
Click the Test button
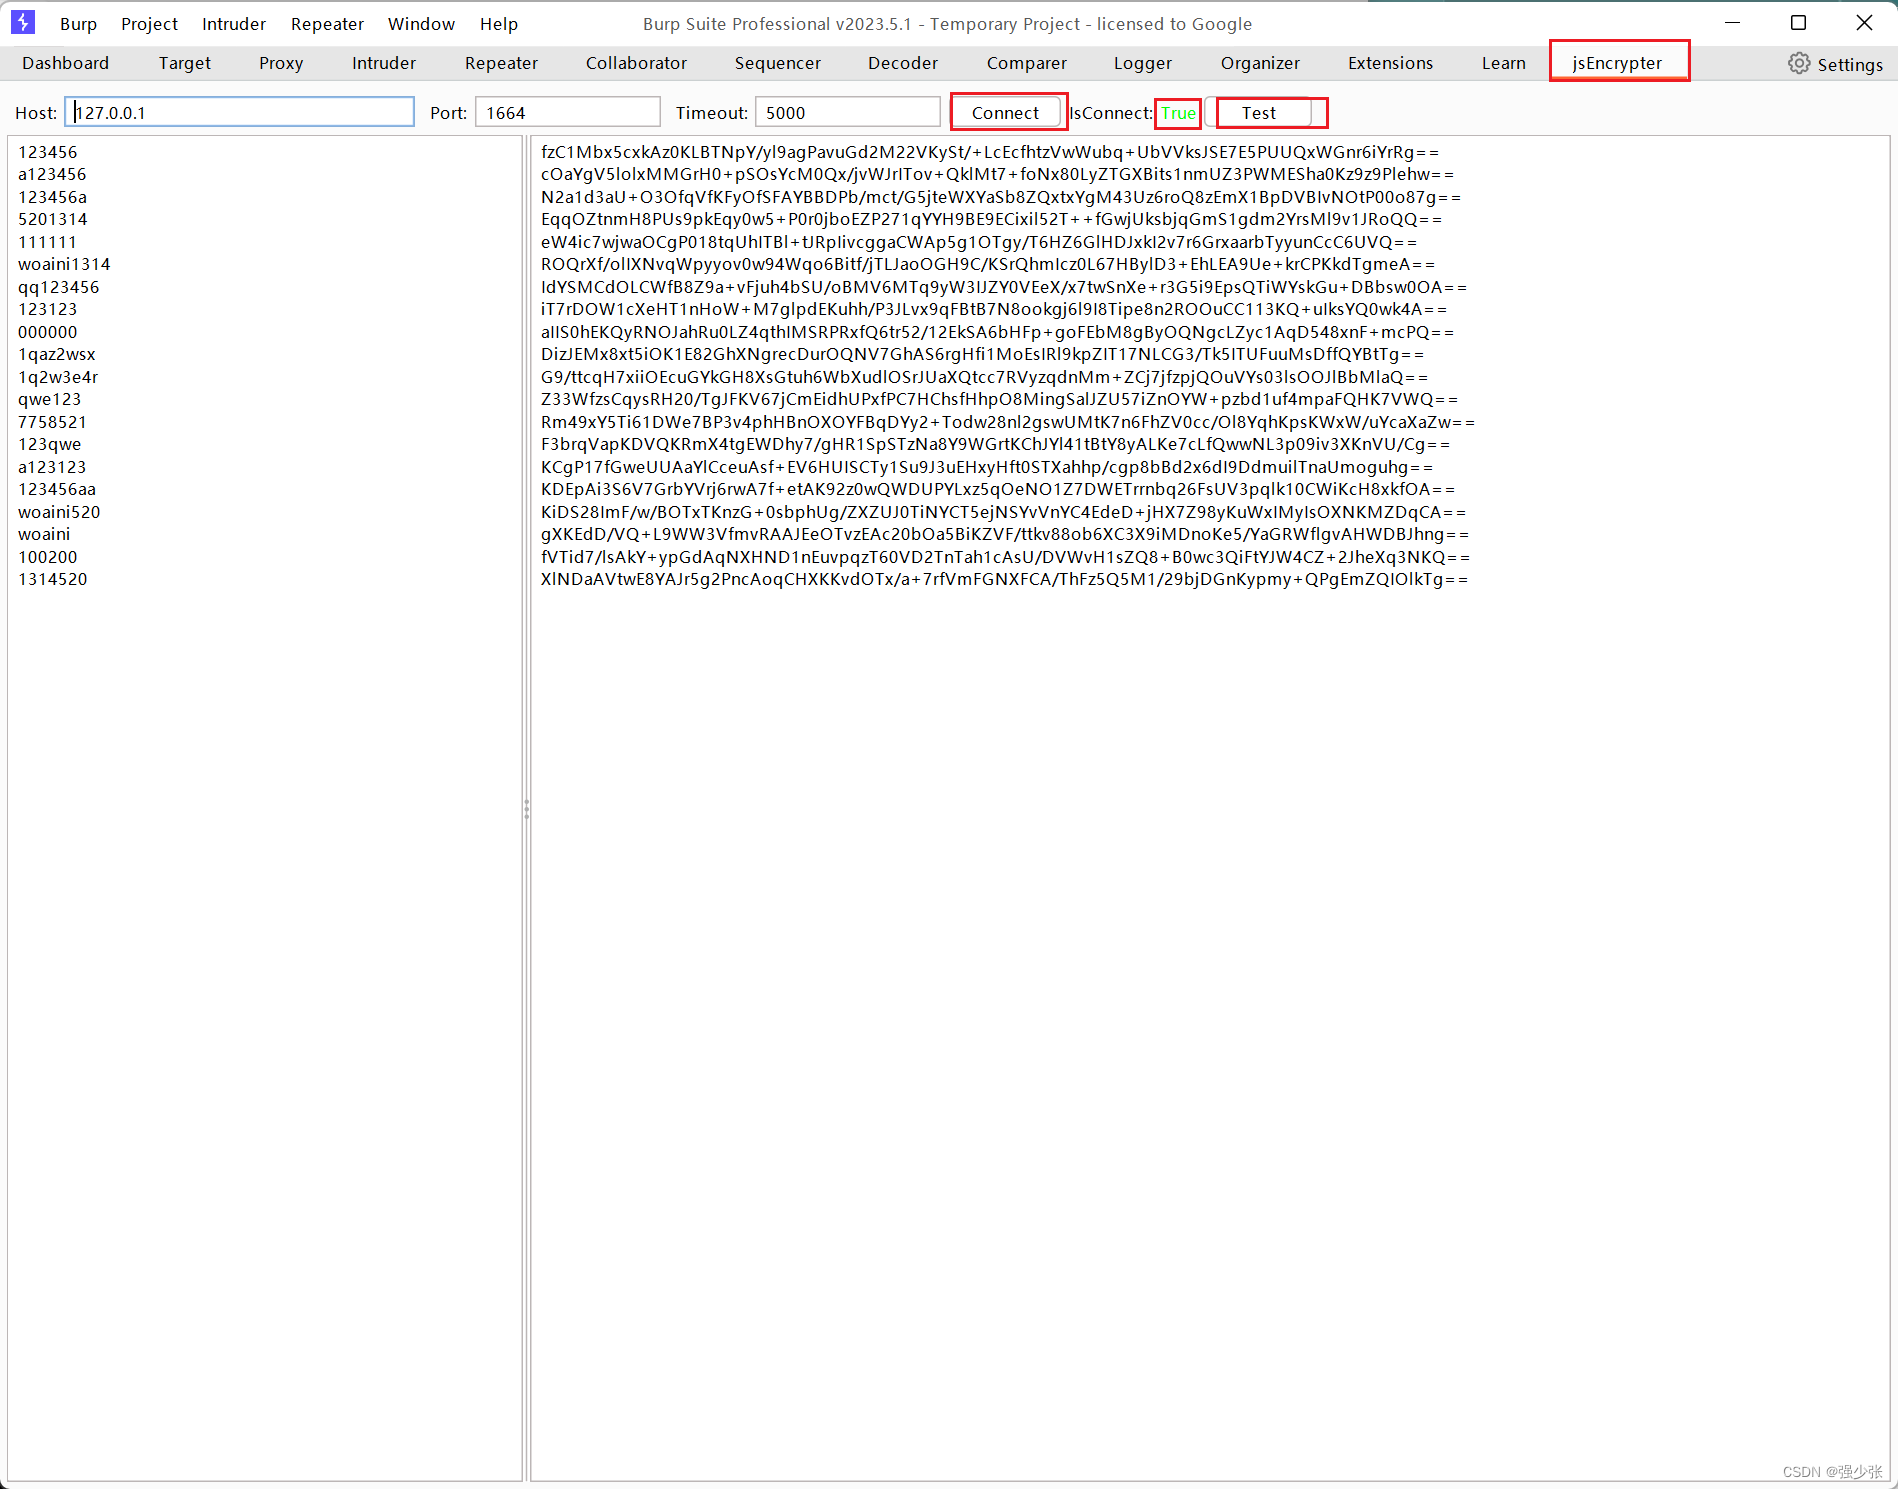point(1259,112)
